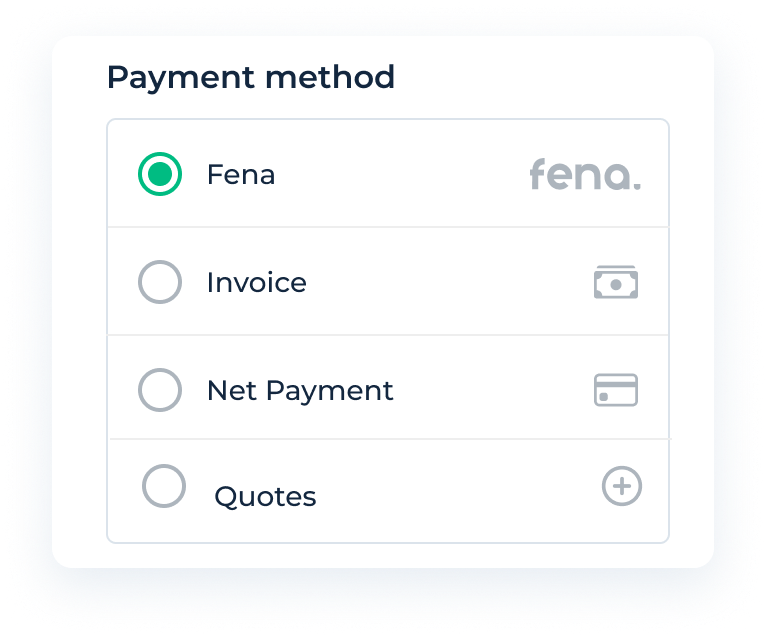
Task: Pick the Quotes radio button
Action: [x=164, y=487]
